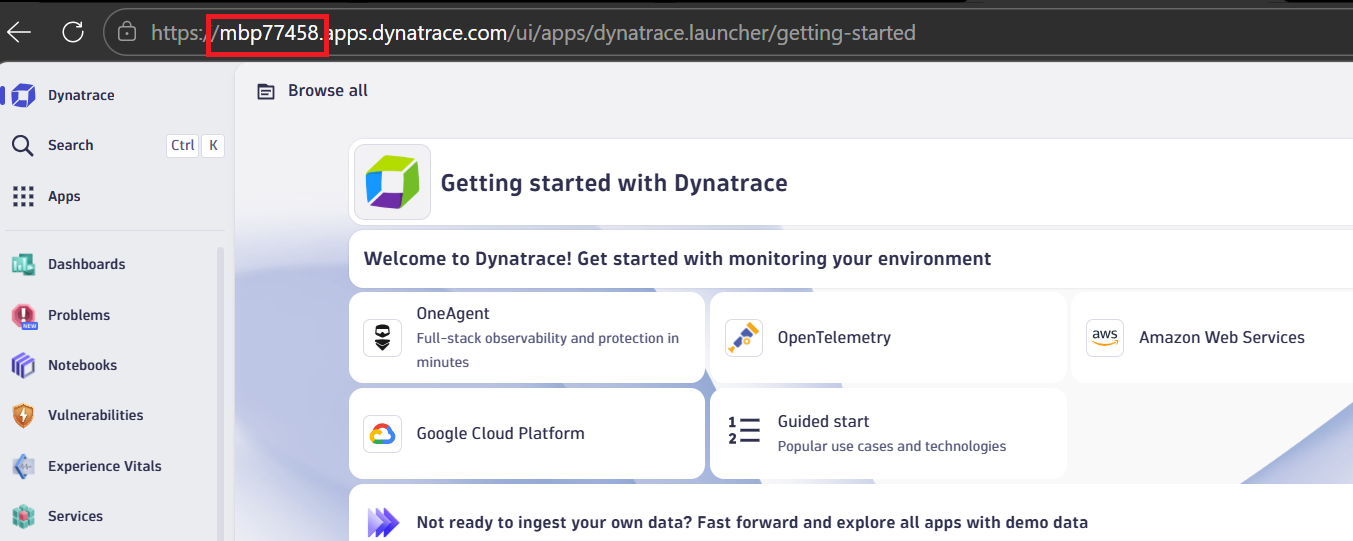The image size is (1353, 541).
Task: Click the Guided start numbered list icon
Action: click(744, 432)
